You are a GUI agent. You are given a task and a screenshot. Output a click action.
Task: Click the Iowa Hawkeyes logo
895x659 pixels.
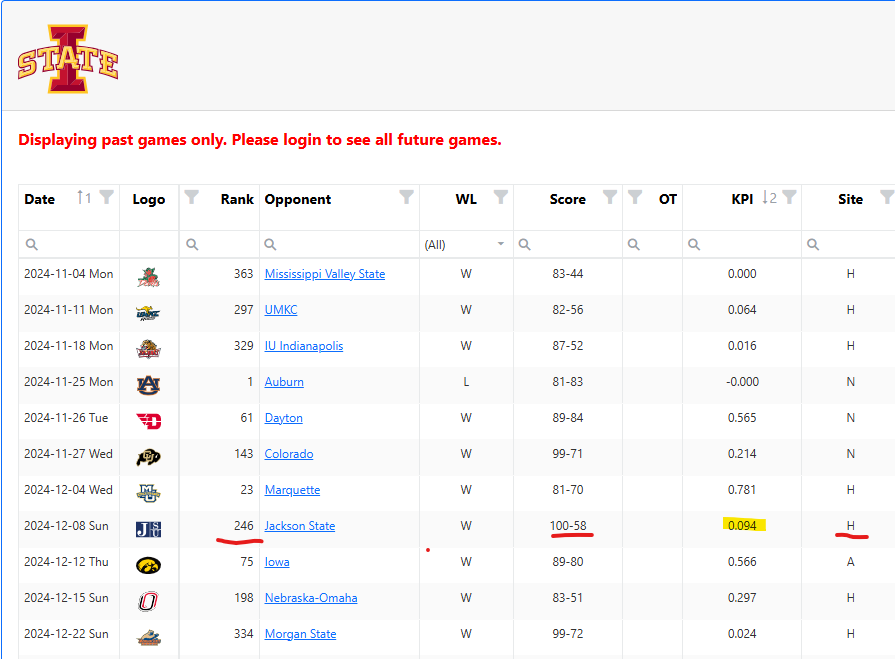pyautogui.click(x=148, y=565)
